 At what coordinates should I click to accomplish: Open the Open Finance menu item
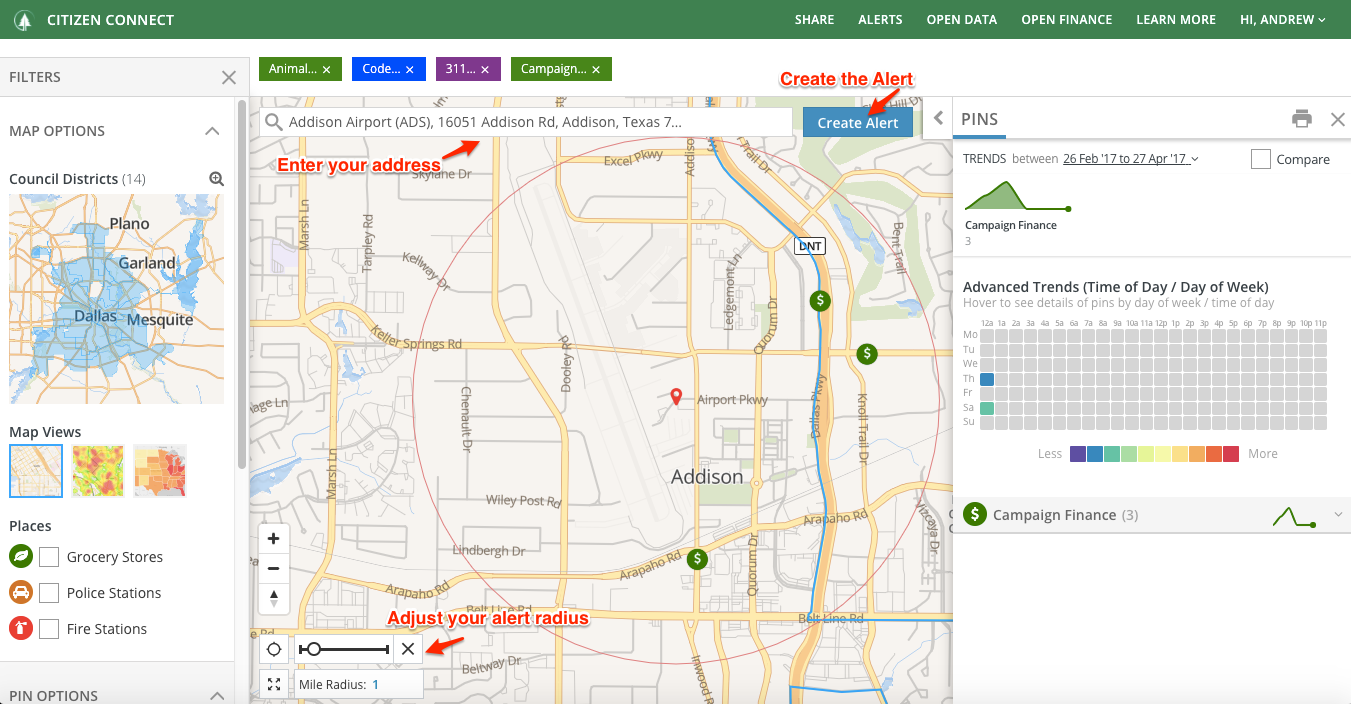tap(1066, 20)
